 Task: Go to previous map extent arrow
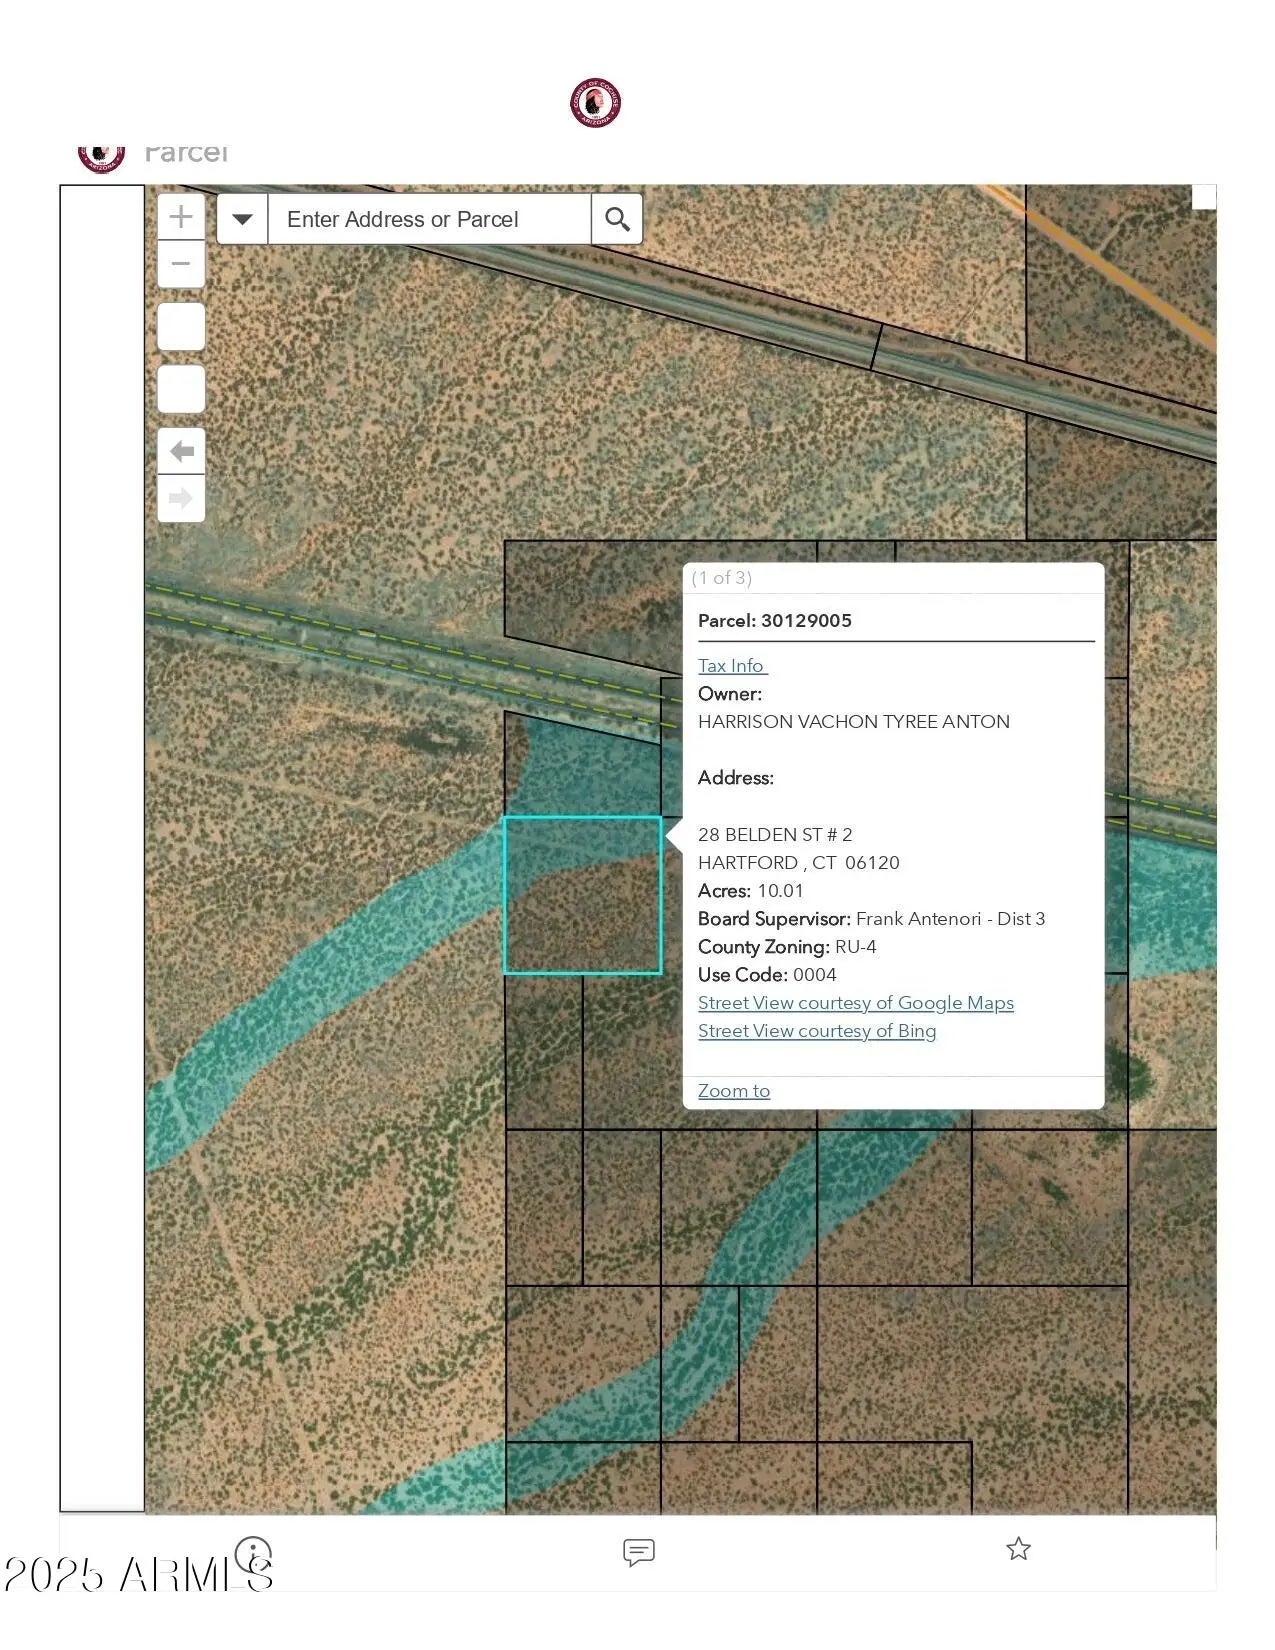point(181,451)
